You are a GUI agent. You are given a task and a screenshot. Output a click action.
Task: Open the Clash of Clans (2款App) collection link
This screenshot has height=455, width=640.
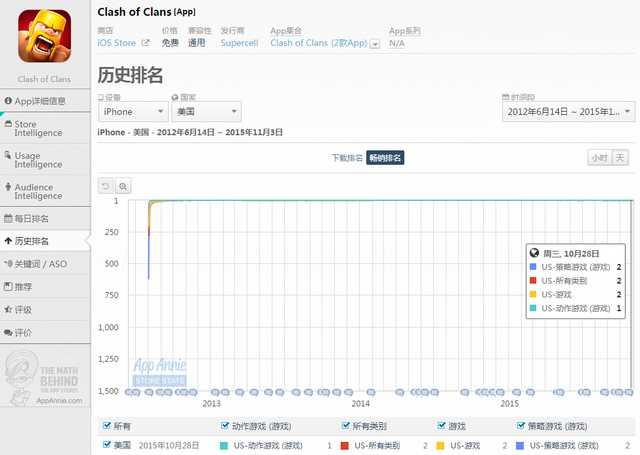point(318,43)
